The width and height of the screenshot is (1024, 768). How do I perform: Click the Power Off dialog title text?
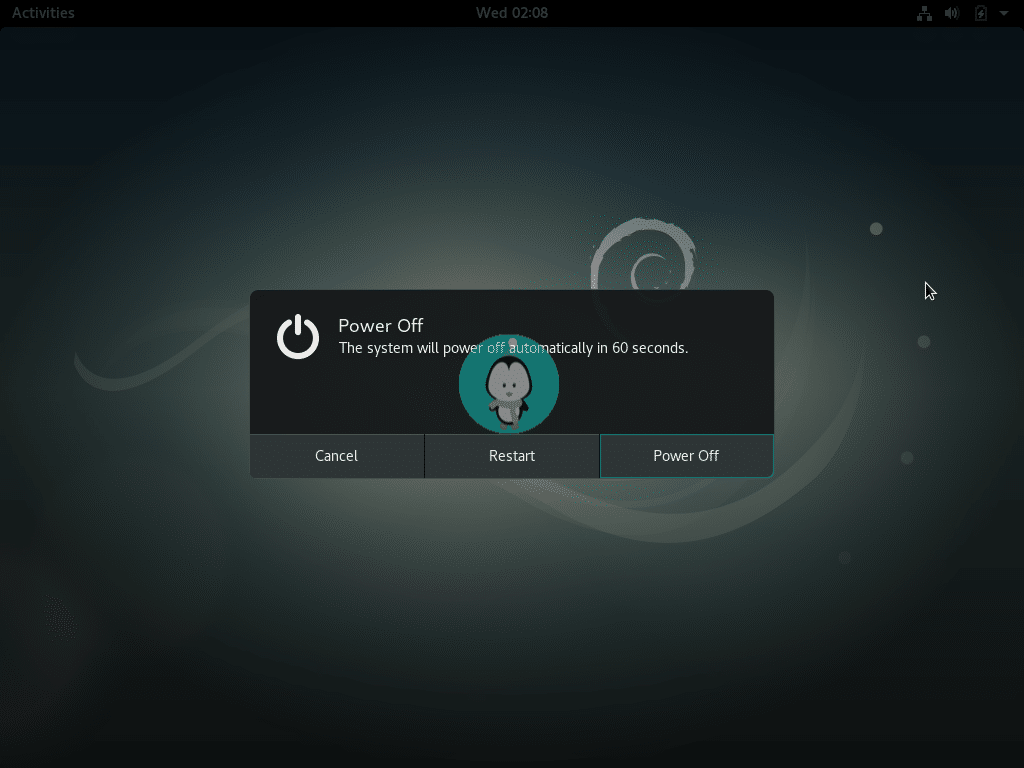[380, 326]
